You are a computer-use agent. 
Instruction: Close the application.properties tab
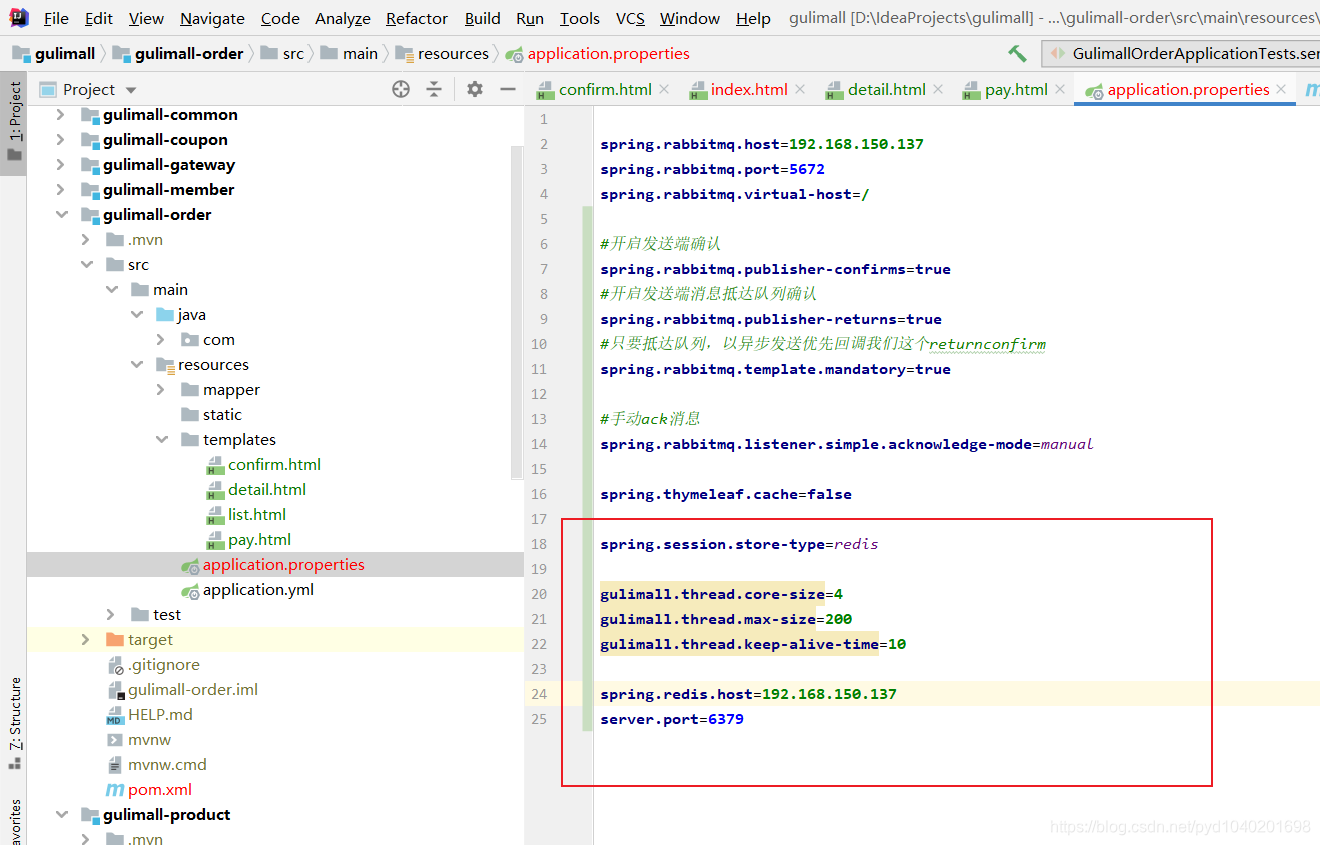[x=1282, y=89]
